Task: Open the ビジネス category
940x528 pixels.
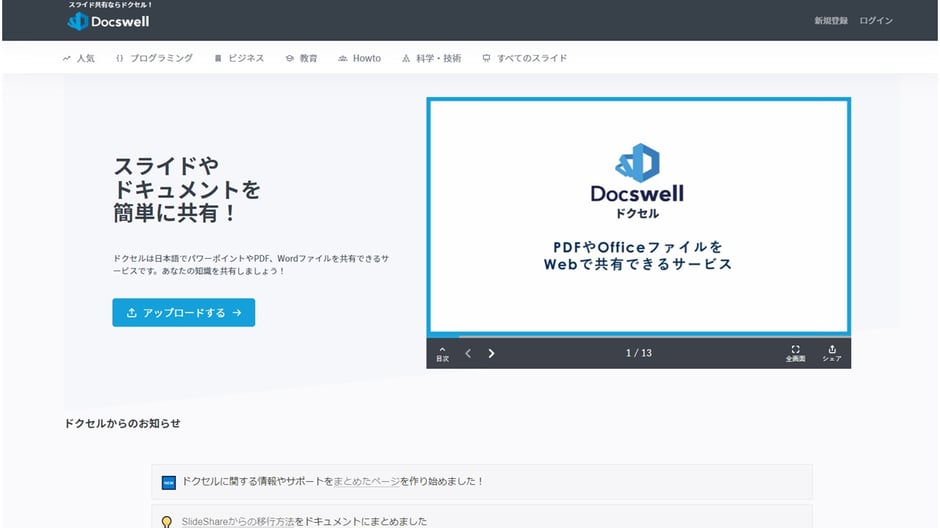Action: pyautogui.click(x=239, y=58)
